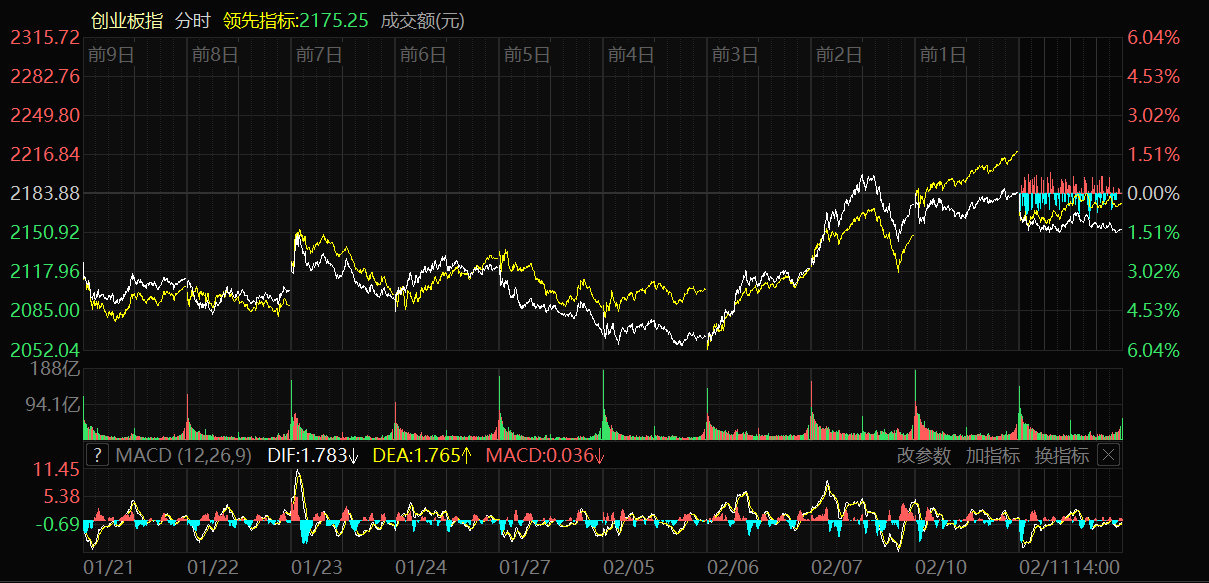Image resolution: width=1209 pixels, height=583 pixels.
Task: Click the 94.1亿 volume axis label
Action: click(x=53, y=405)
